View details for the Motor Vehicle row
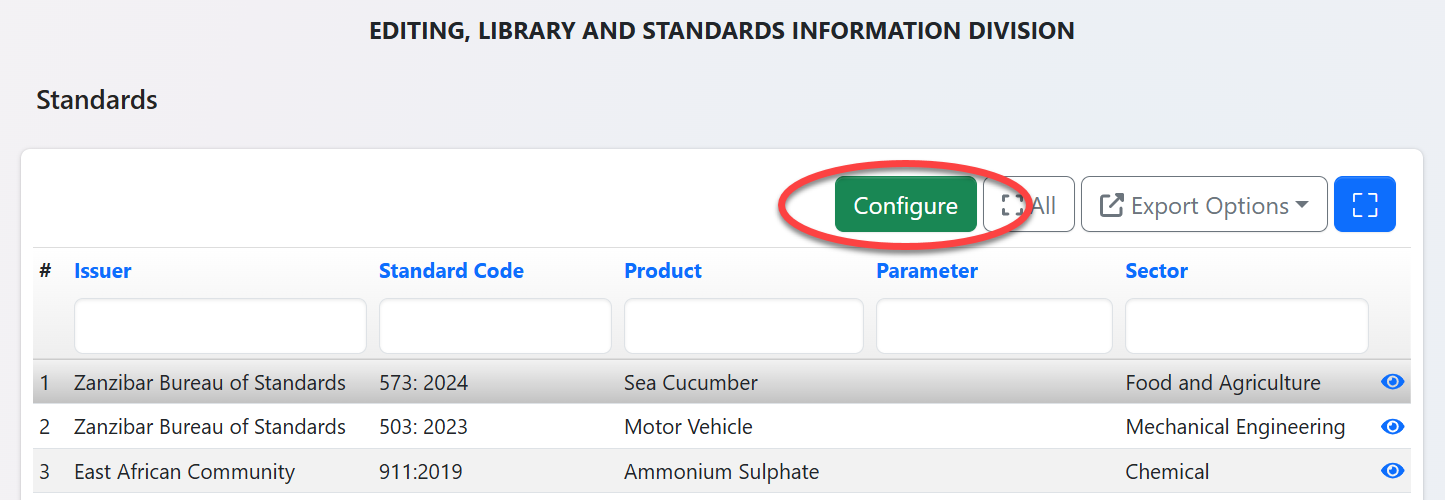Screen dimensions: 1445x500 point(1392,427)
